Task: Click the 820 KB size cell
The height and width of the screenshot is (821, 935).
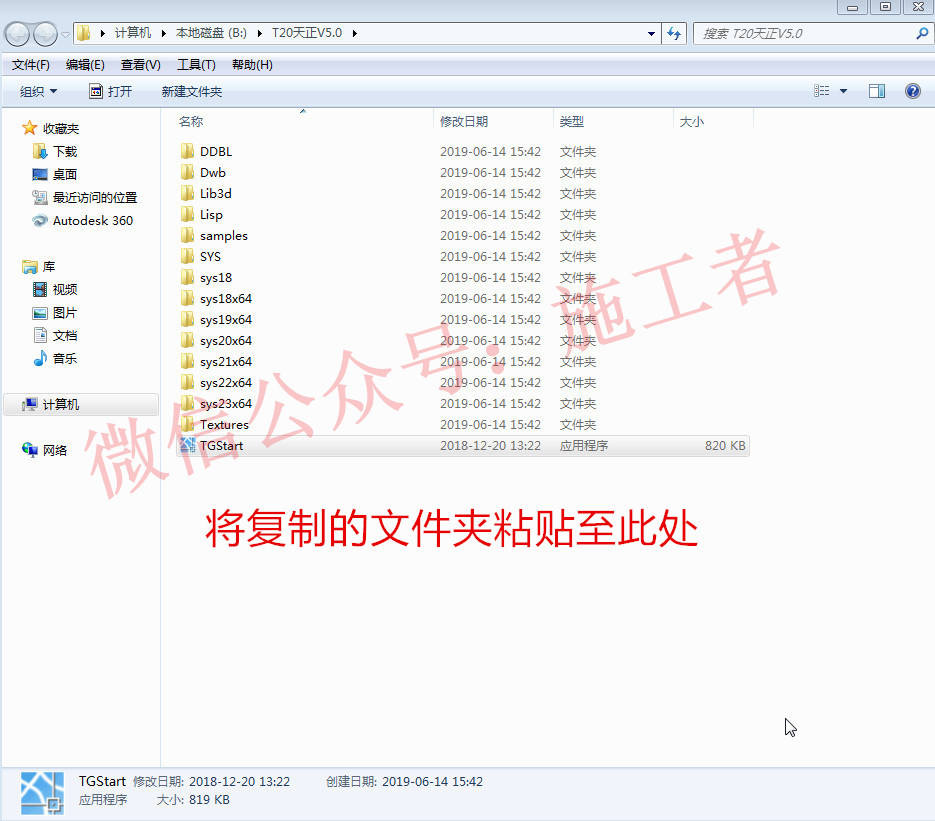Action: pos(725,445)
